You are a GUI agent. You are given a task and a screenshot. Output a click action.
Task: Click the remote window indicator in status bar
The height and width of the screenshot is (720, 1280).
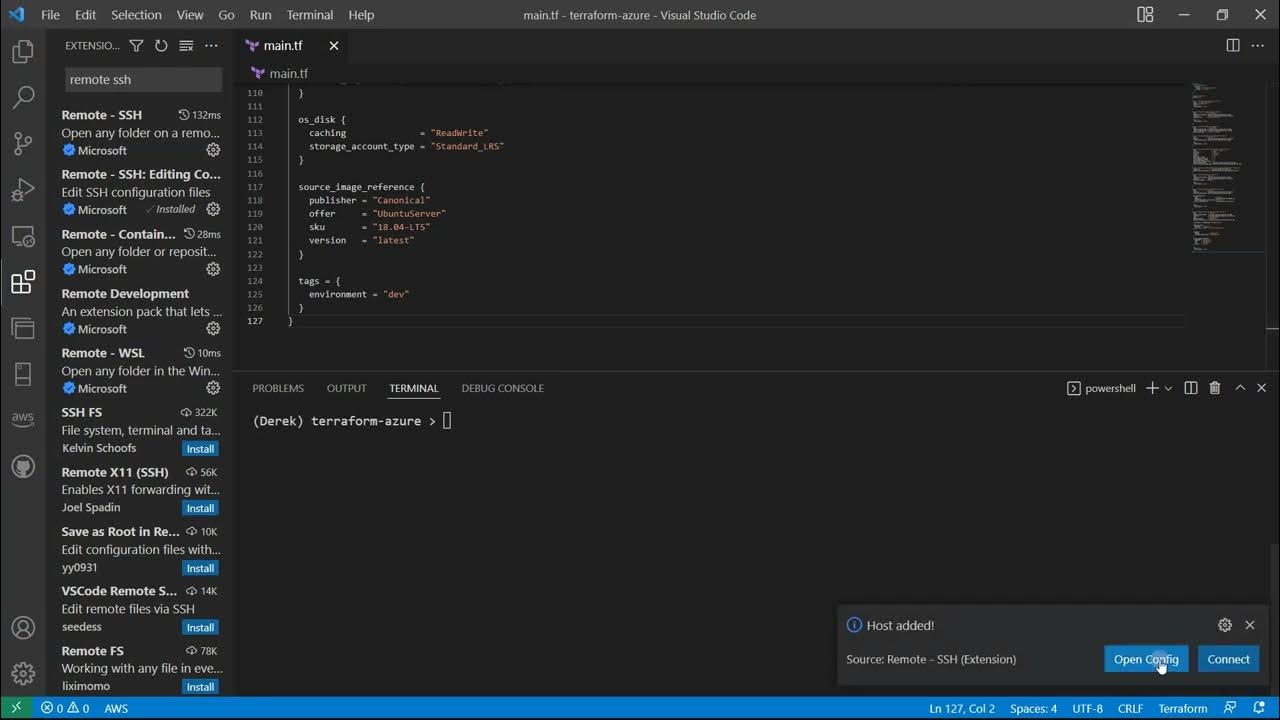(x=15, y=708)
